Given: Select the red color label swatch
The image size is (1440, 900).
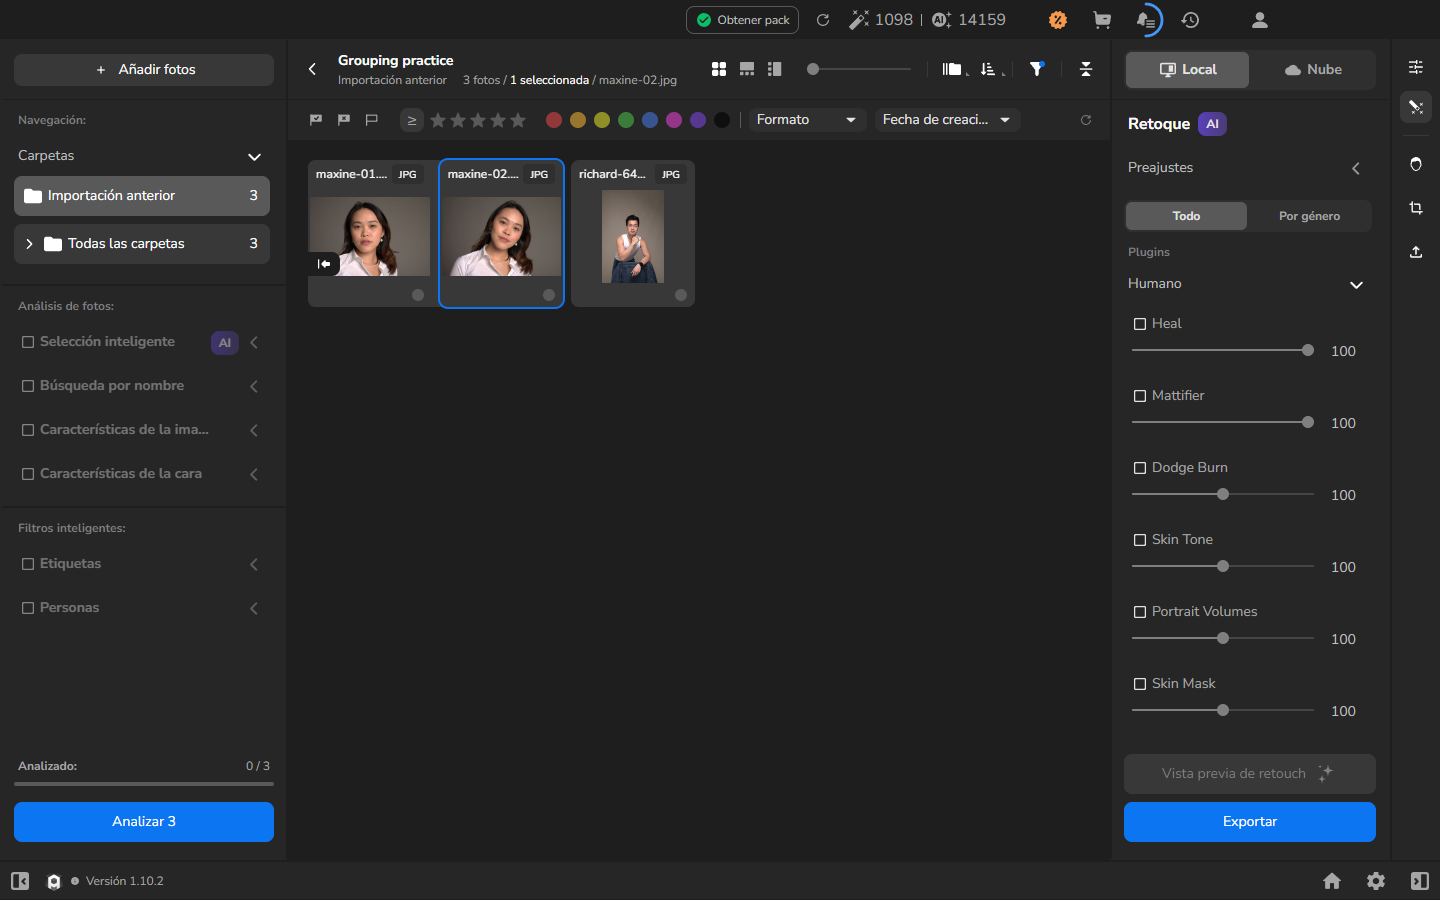Looking at the screenshot, I should (554, 120).
